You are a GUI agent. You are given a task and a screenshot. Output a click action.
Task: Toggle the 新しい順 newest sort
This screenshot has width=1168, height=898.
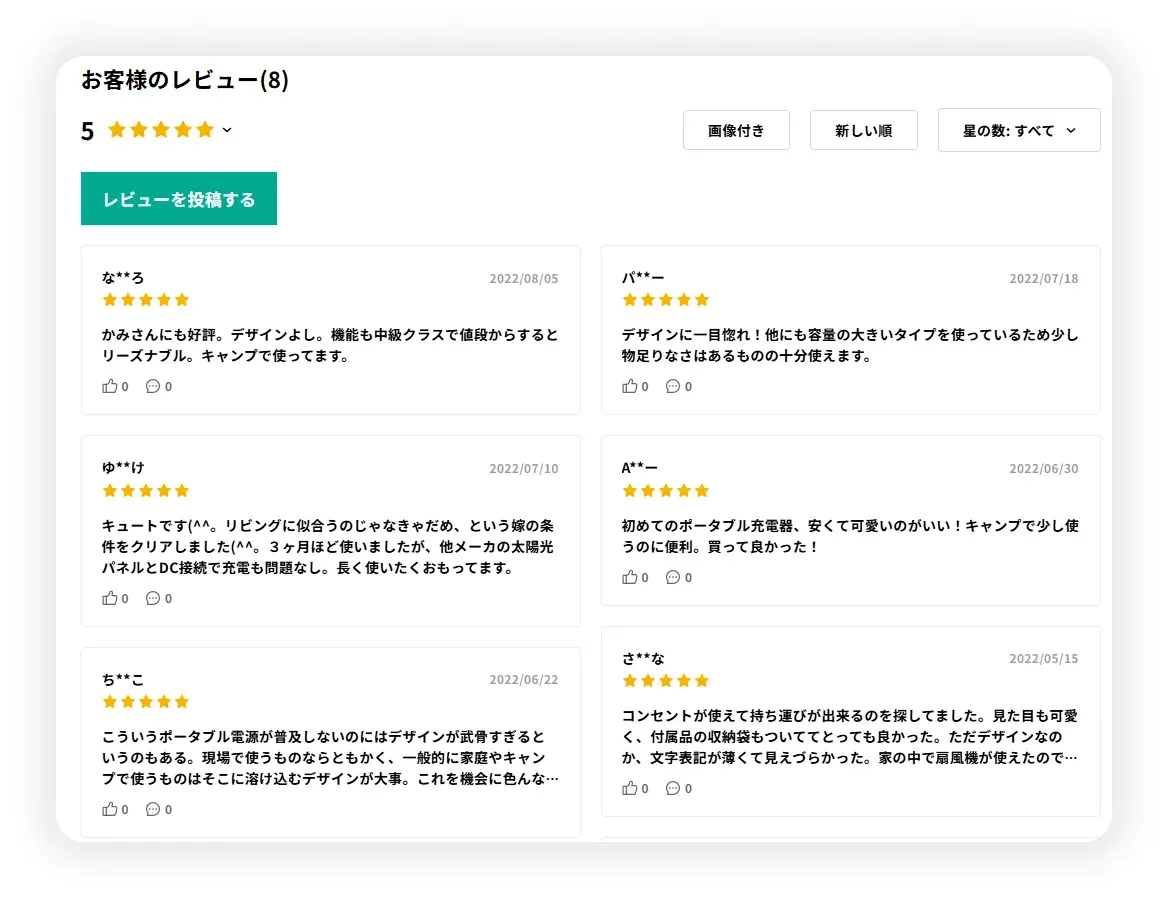point(863,130)
